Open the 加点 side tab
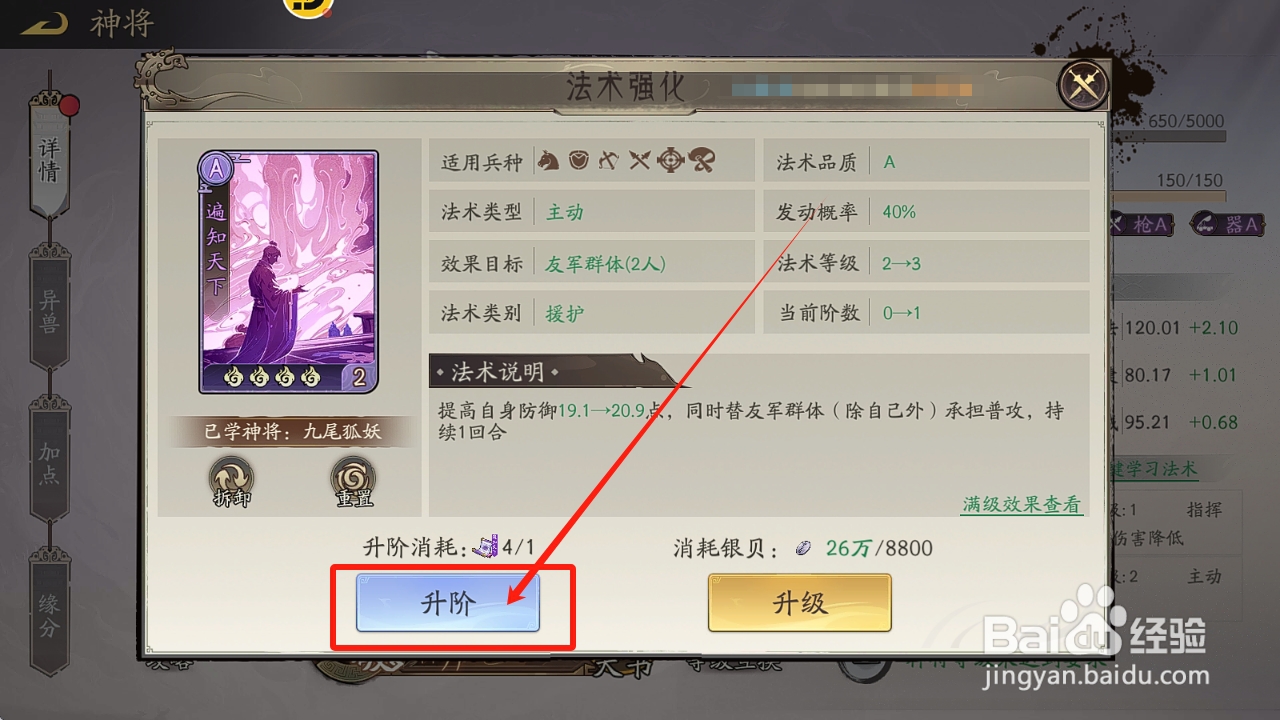This screenshot has height=720, width=1280. (x=49, y=460)
